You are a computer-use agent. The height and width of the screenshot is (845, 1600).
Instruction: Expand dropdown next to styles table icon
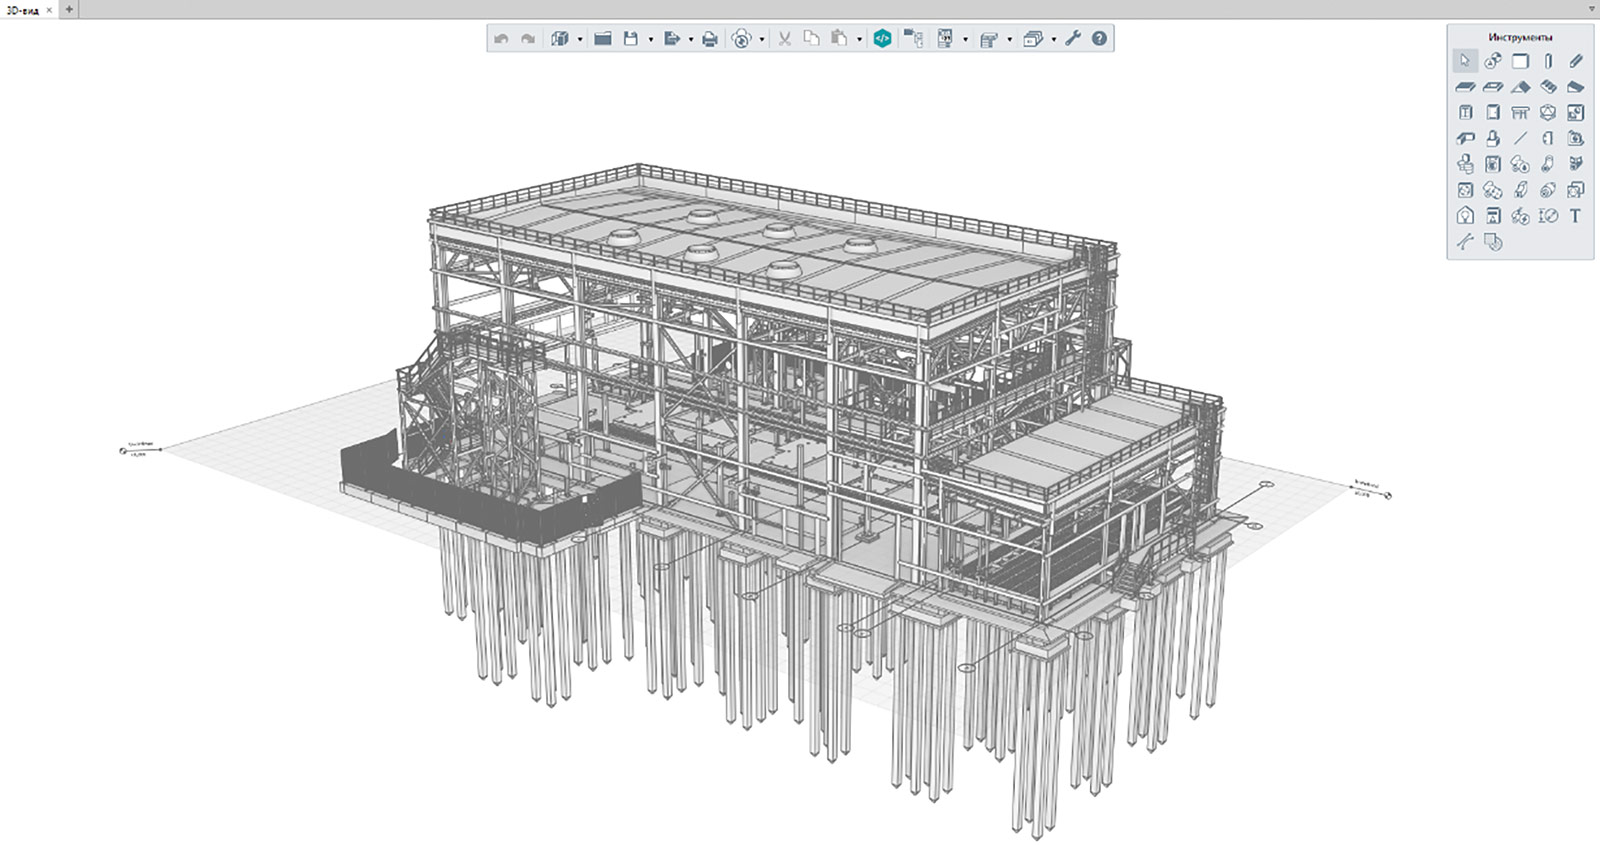pyautogui.click(x=1009, y=40)
